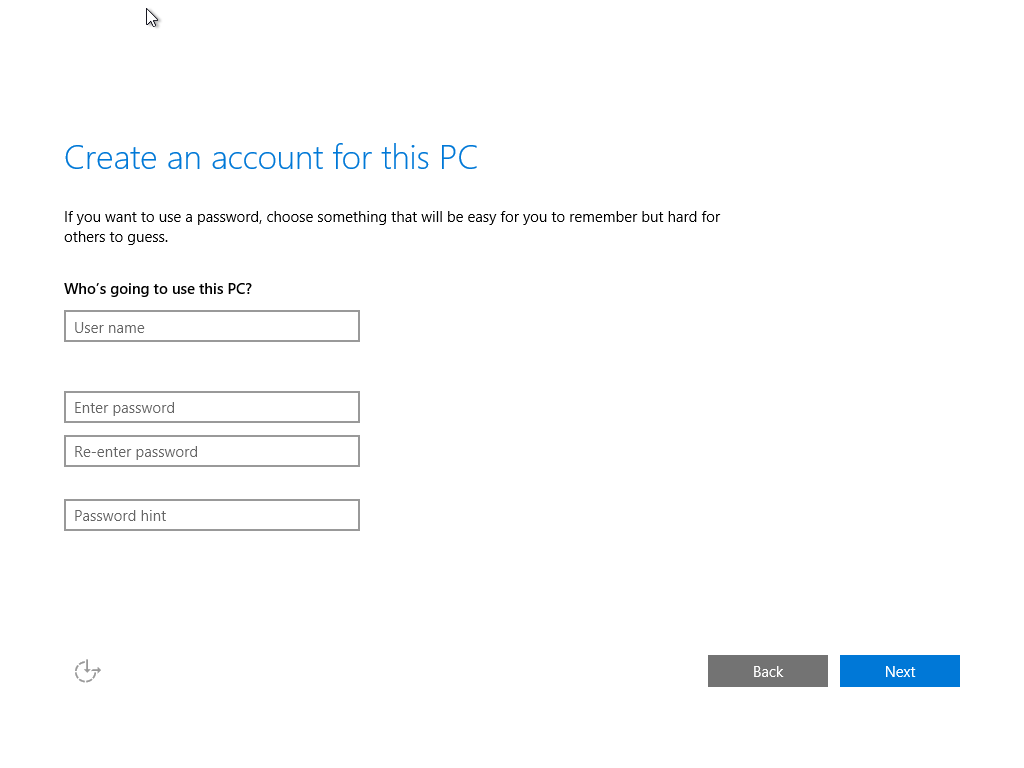Click into the Password hint box

pos(211,515)
